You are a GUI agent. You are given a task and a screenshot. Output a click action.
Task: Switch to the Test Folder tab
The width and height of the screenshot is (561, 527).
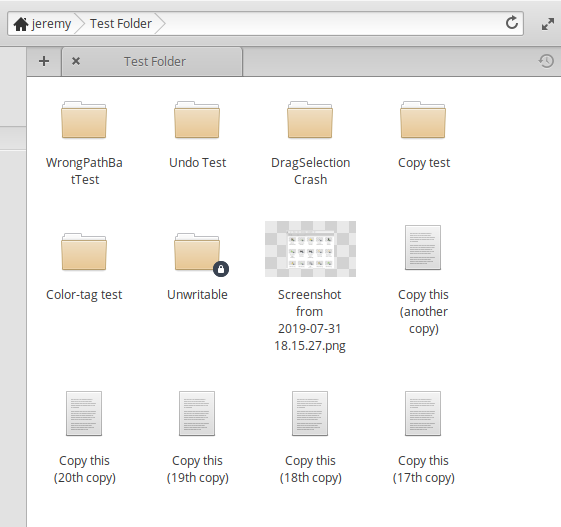152,62
